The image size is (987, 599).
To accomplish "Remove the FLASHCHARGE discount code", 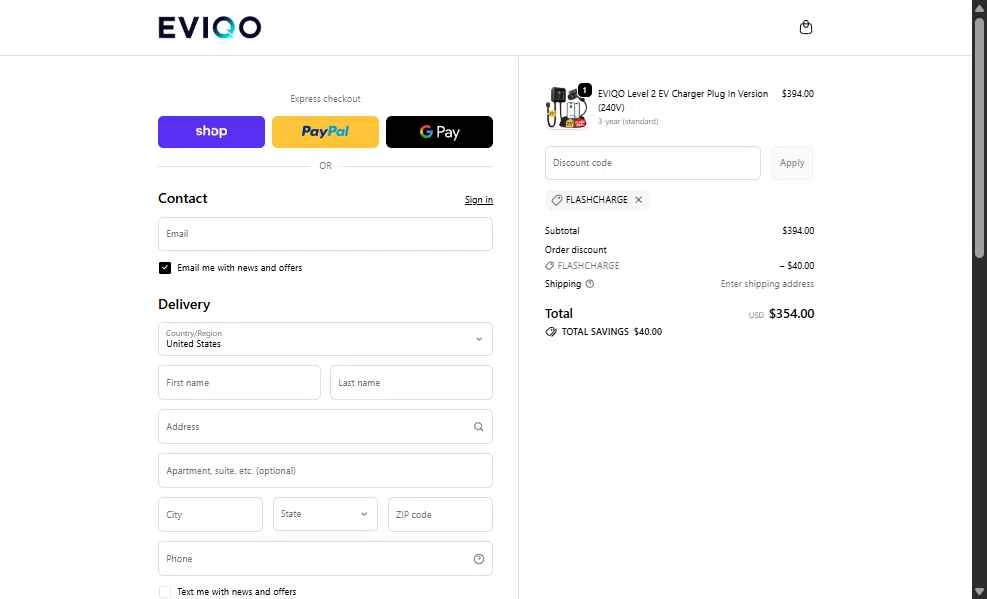I will [638, 199].
